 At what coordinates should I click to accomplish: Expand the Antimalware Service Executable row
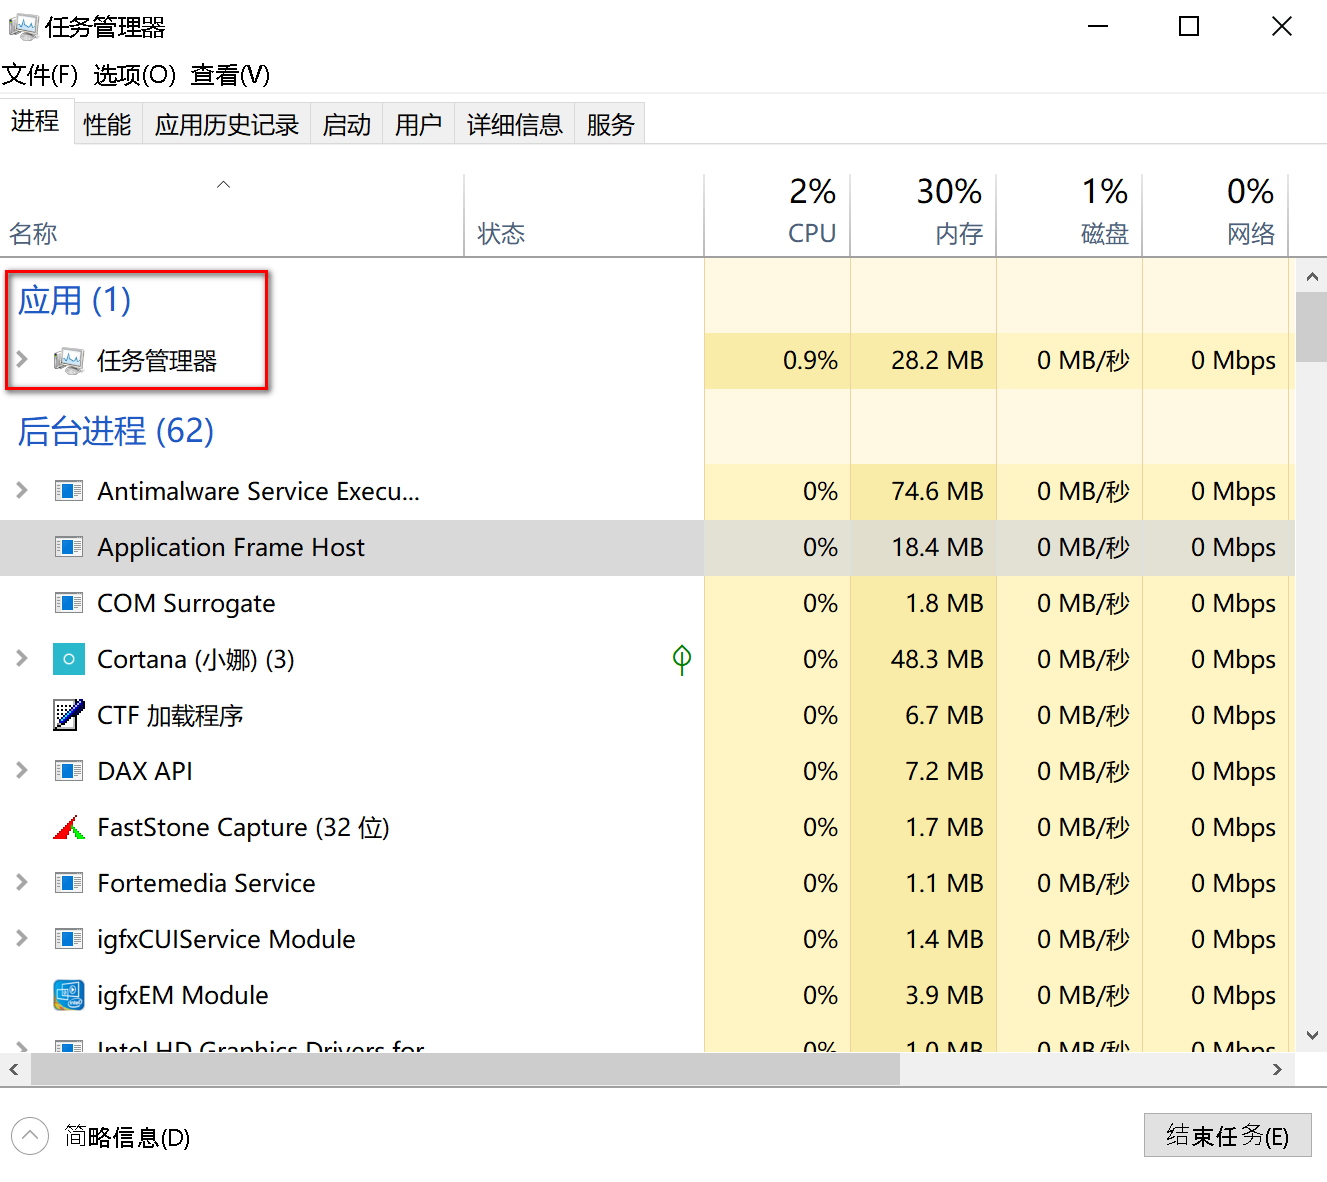[x=22, y=491]
